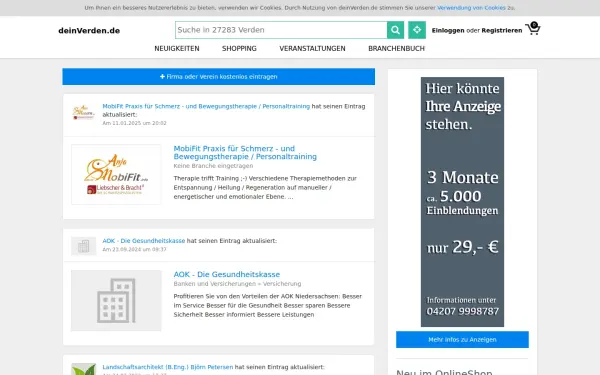Open AOK link in update header
The height and width of the screenshot is (375, 600).
tap(143, 241)
